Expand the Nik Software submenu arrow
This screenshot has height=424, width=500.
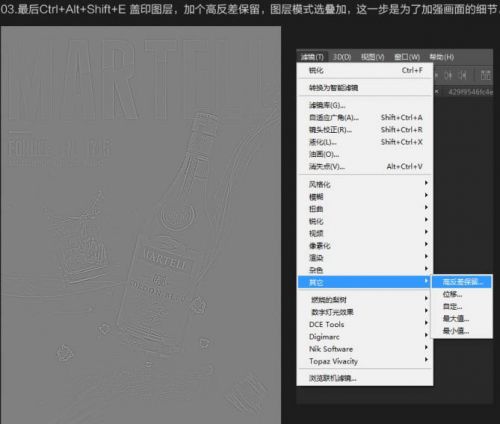click(426, 347)
